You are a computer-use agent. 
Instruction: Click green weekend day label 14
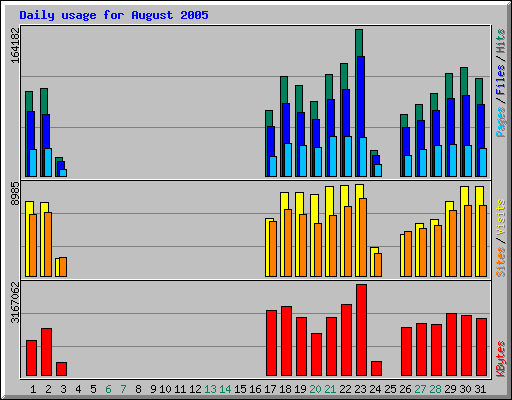[225, 389]
